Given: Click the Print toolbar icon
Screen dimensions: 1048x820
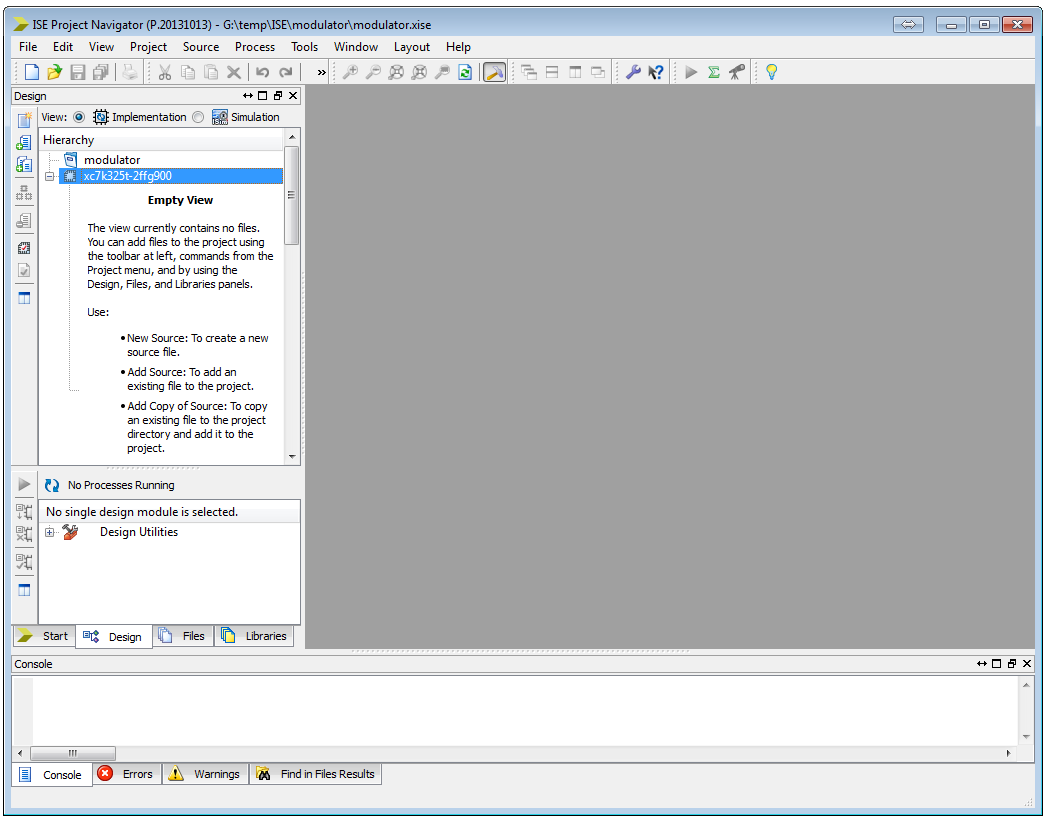Looking at the screenshot, I should 130,72.
